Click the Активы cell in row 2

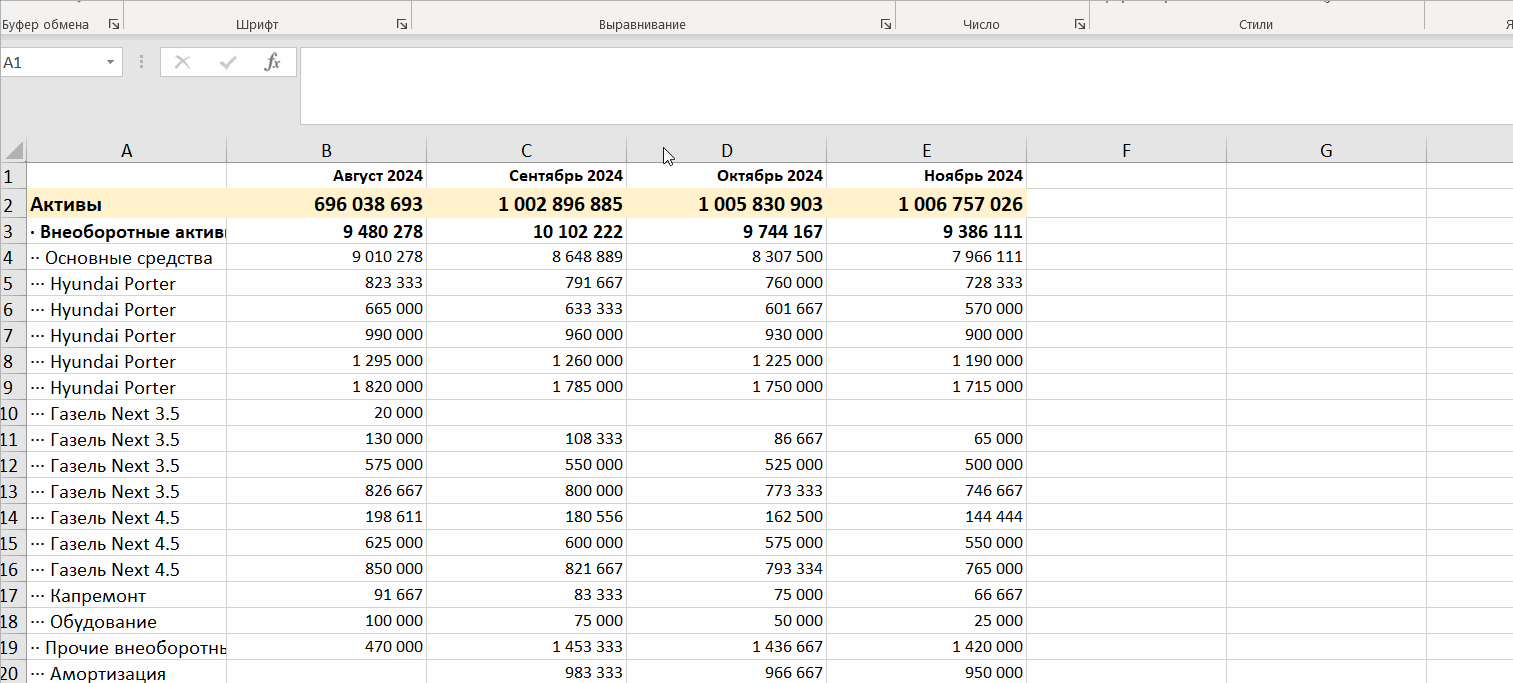click(127, 204)
